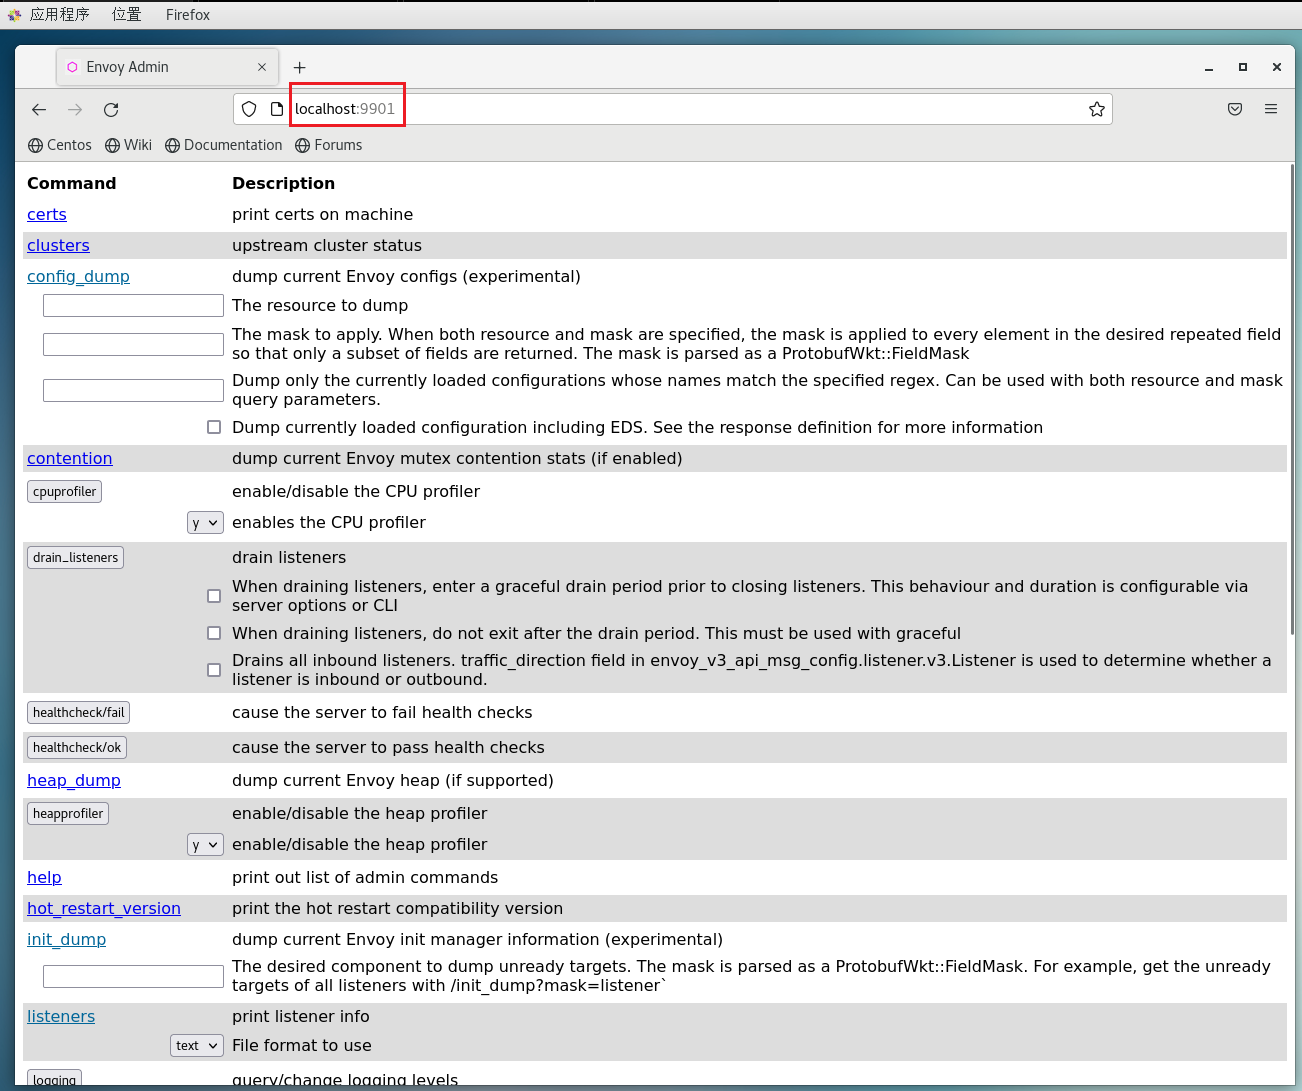Open the clusters link
This screenshot has height=1091, width=1302.
click(x=58, y=245)
